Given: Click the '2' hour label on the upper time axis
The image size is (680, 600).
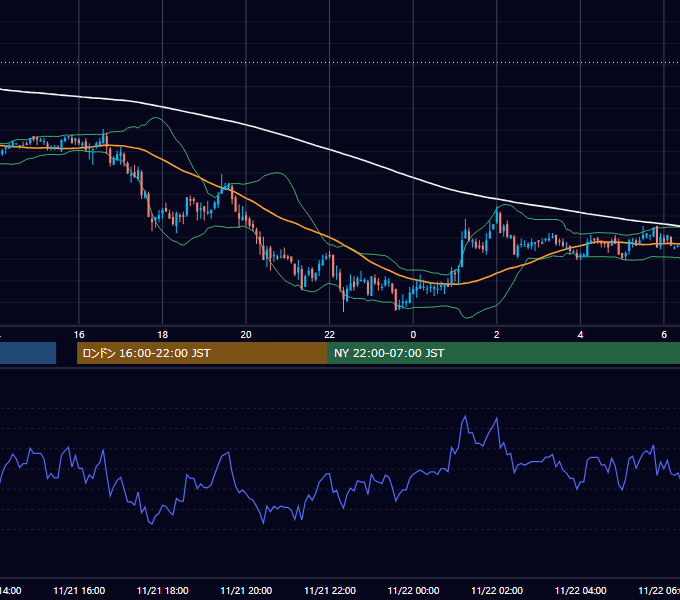Looking at the screenshot, I should (x=497, y=335).
